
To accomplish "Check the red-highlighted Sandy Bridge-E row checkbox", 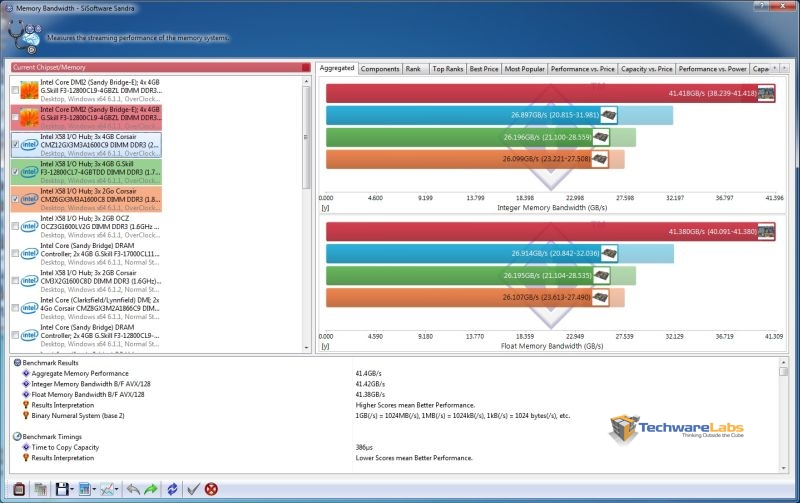I will click(15, 117).
